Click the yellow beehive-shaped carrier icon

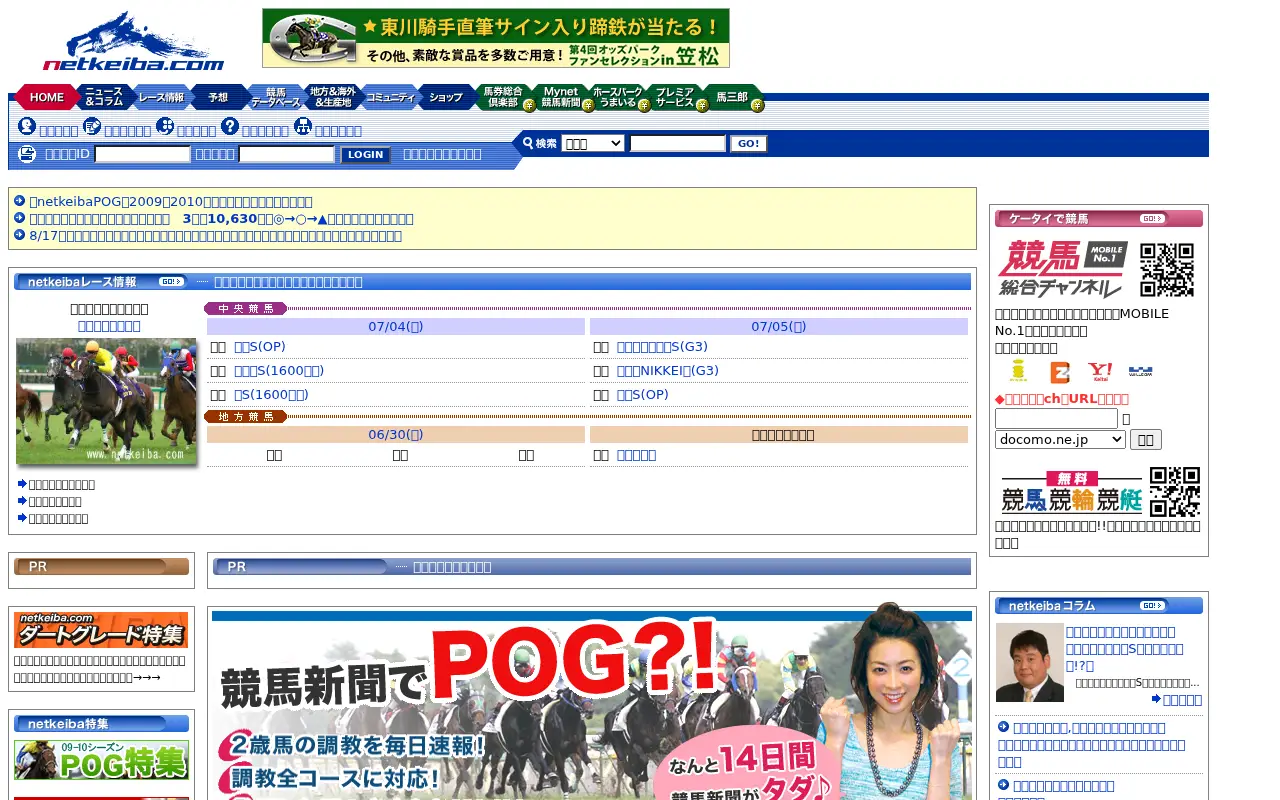click(1018, 372)
